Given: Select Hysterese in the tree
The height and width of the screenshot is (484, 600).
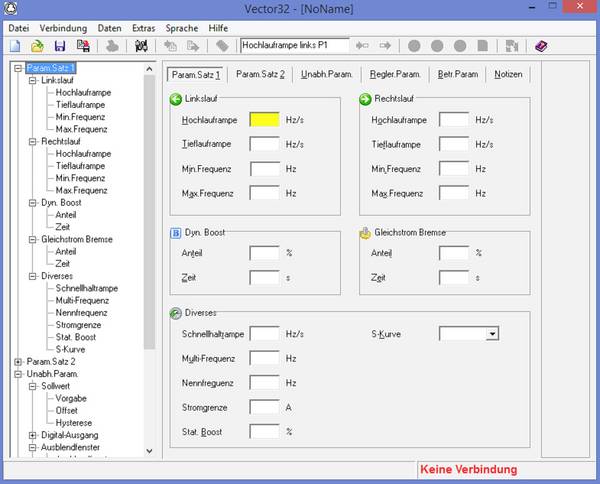Looking at the screenshot, I should coord(74,423).
